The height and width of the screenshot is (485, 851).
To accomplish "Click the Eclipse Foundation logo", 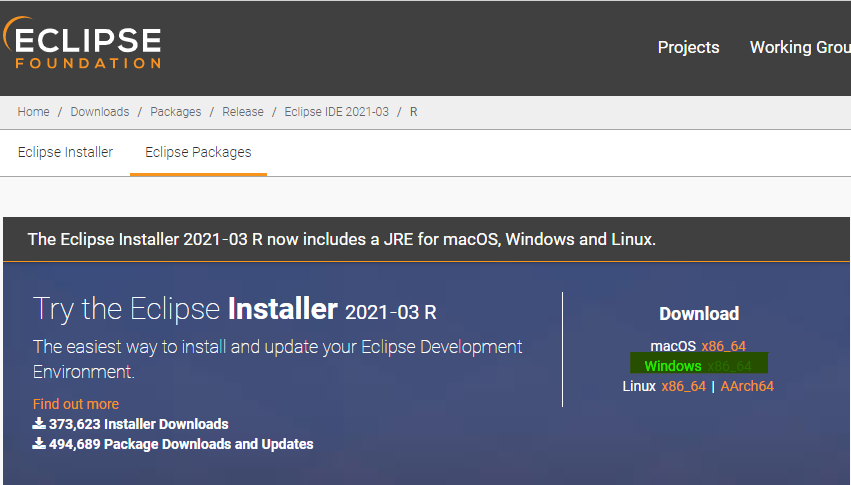I will [x=83, y=45].
